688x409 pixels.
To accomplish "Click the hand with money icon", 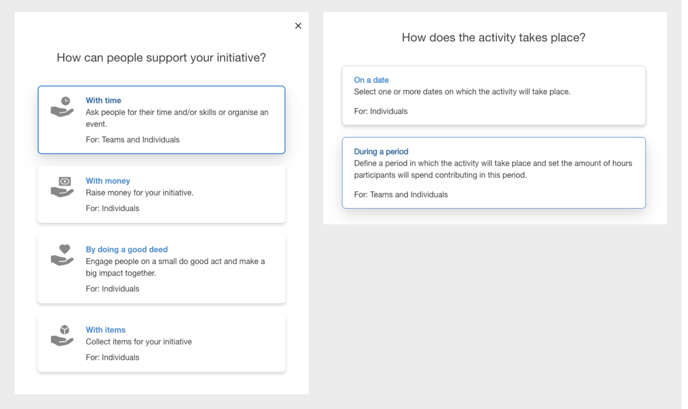I will (x=62, y=187).
